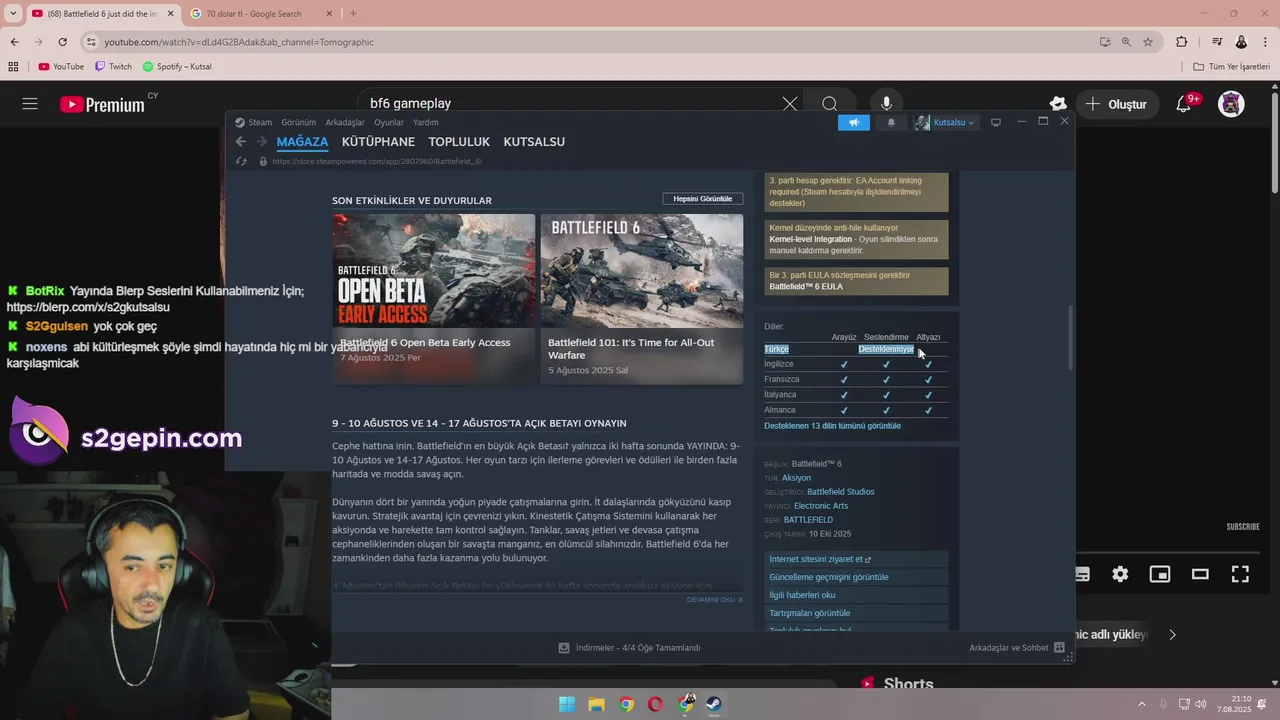
Task: Go forward in Steam store navigation
Action: (262, 142)
